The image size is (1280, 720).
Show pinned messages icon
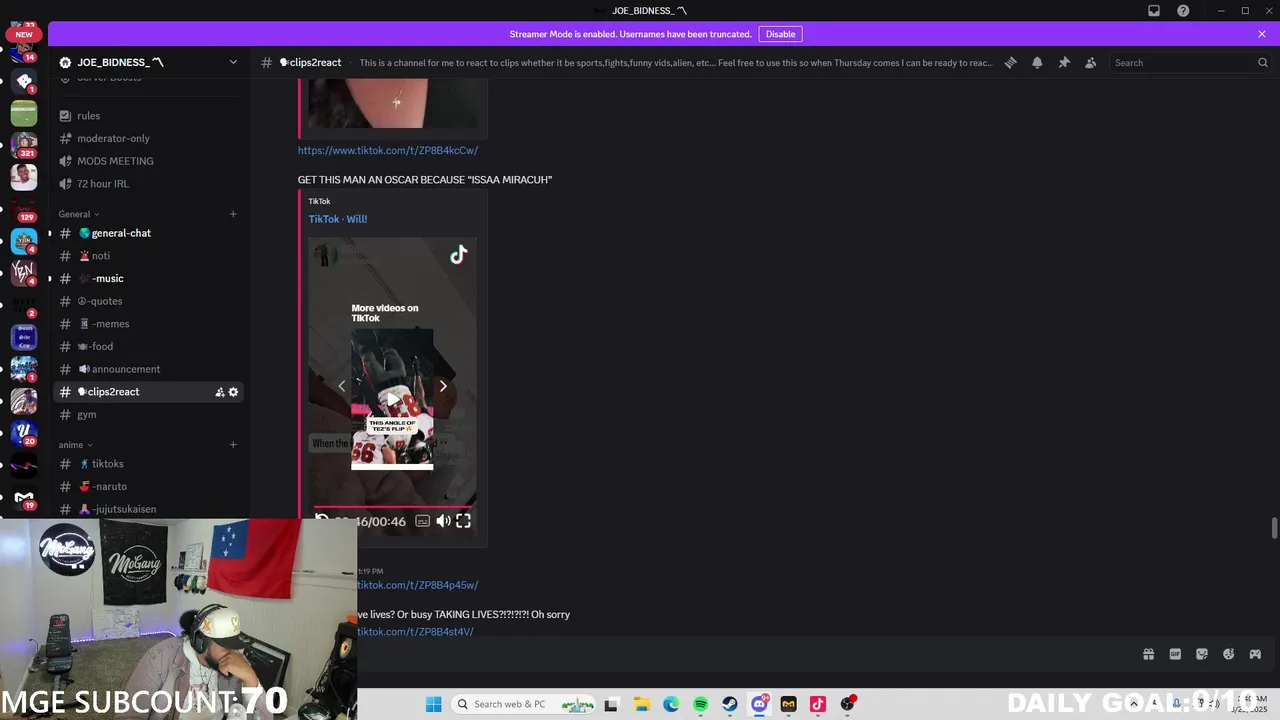pyautogui.click(x=1064, y=62)
